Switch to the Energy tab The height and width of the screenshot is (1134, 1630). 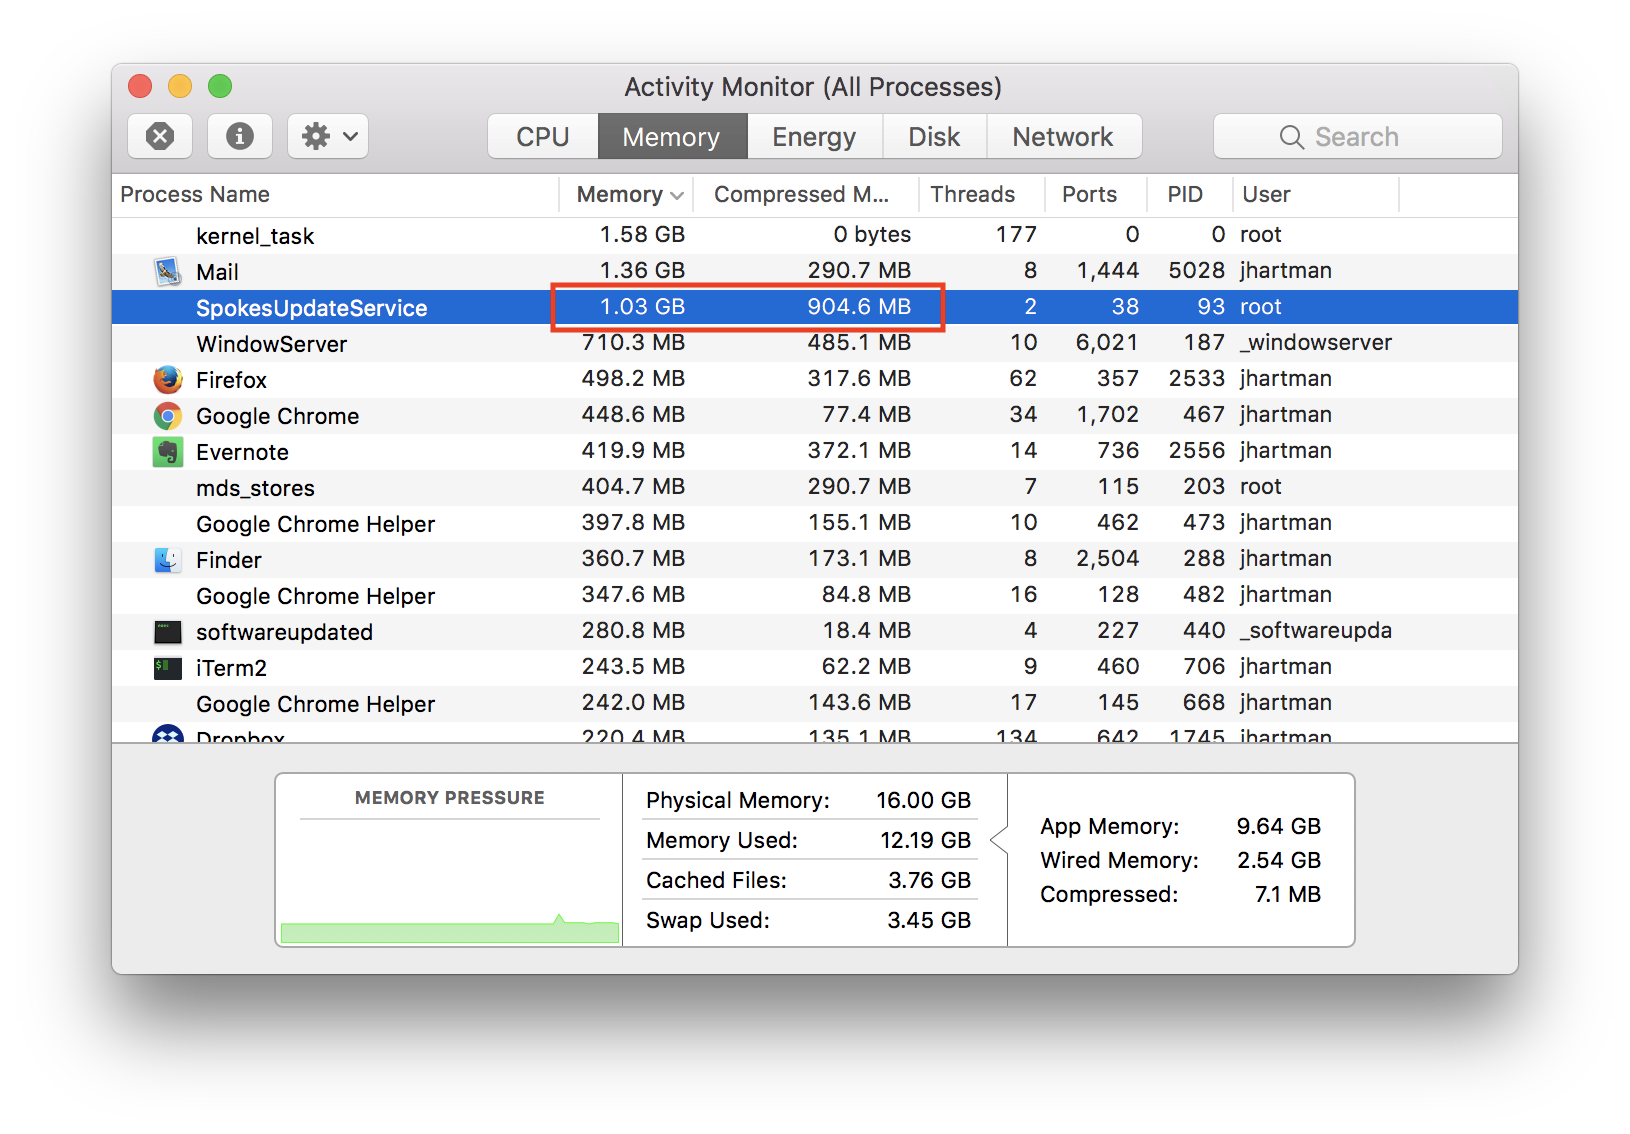coord(814,137)
